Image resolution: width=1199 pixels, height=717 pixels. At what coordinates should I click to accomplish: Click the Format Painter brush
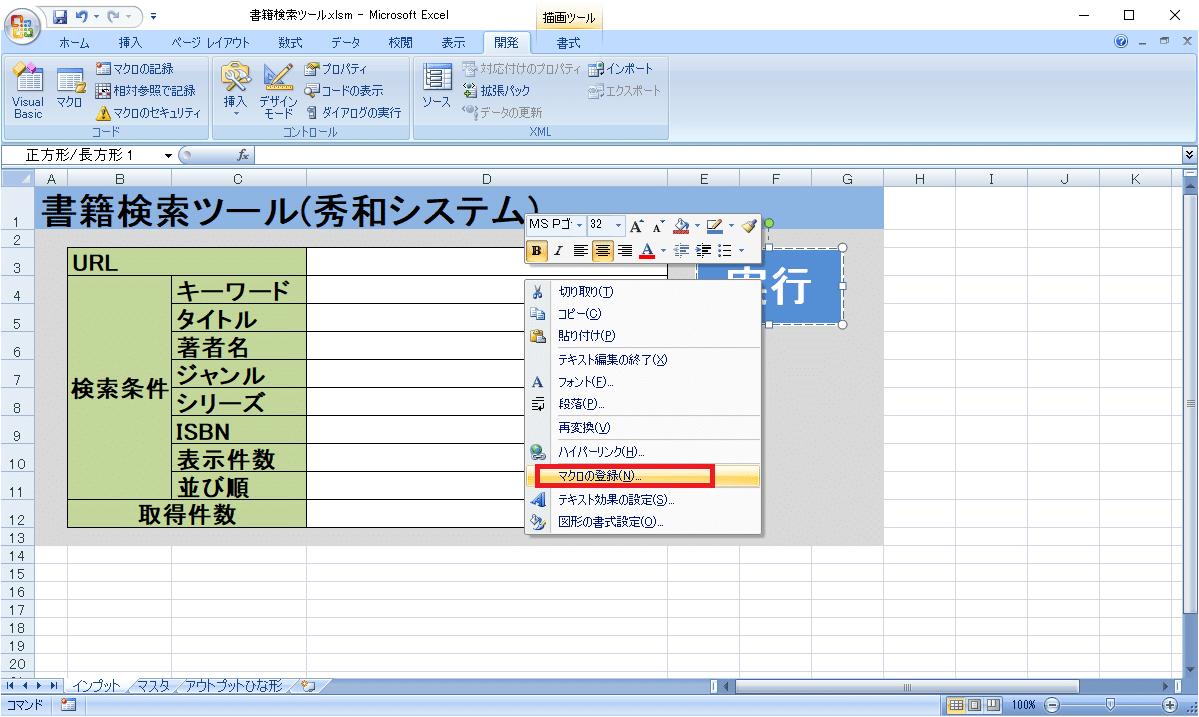tap(749, 225)
